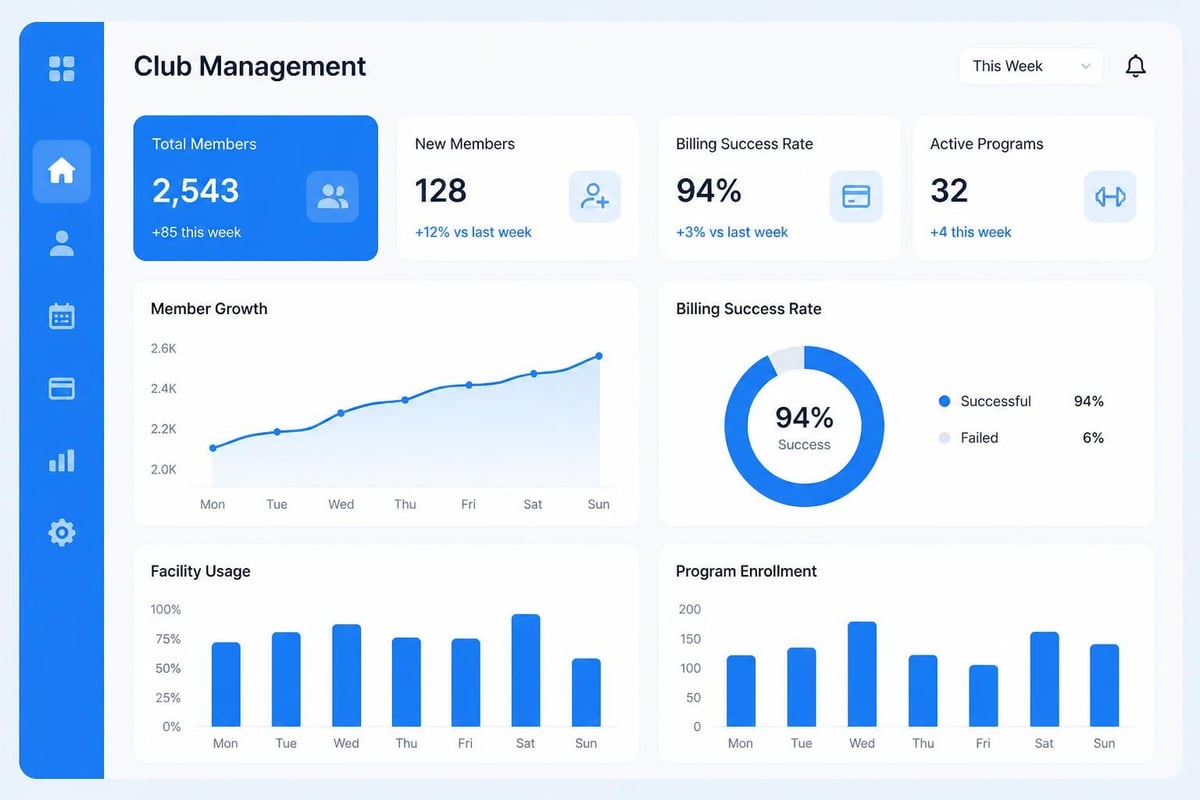Click the 200 axis label in Program Enrollment
The height and width of the screenshot is (800, 1200).
[x=690, y=609]
